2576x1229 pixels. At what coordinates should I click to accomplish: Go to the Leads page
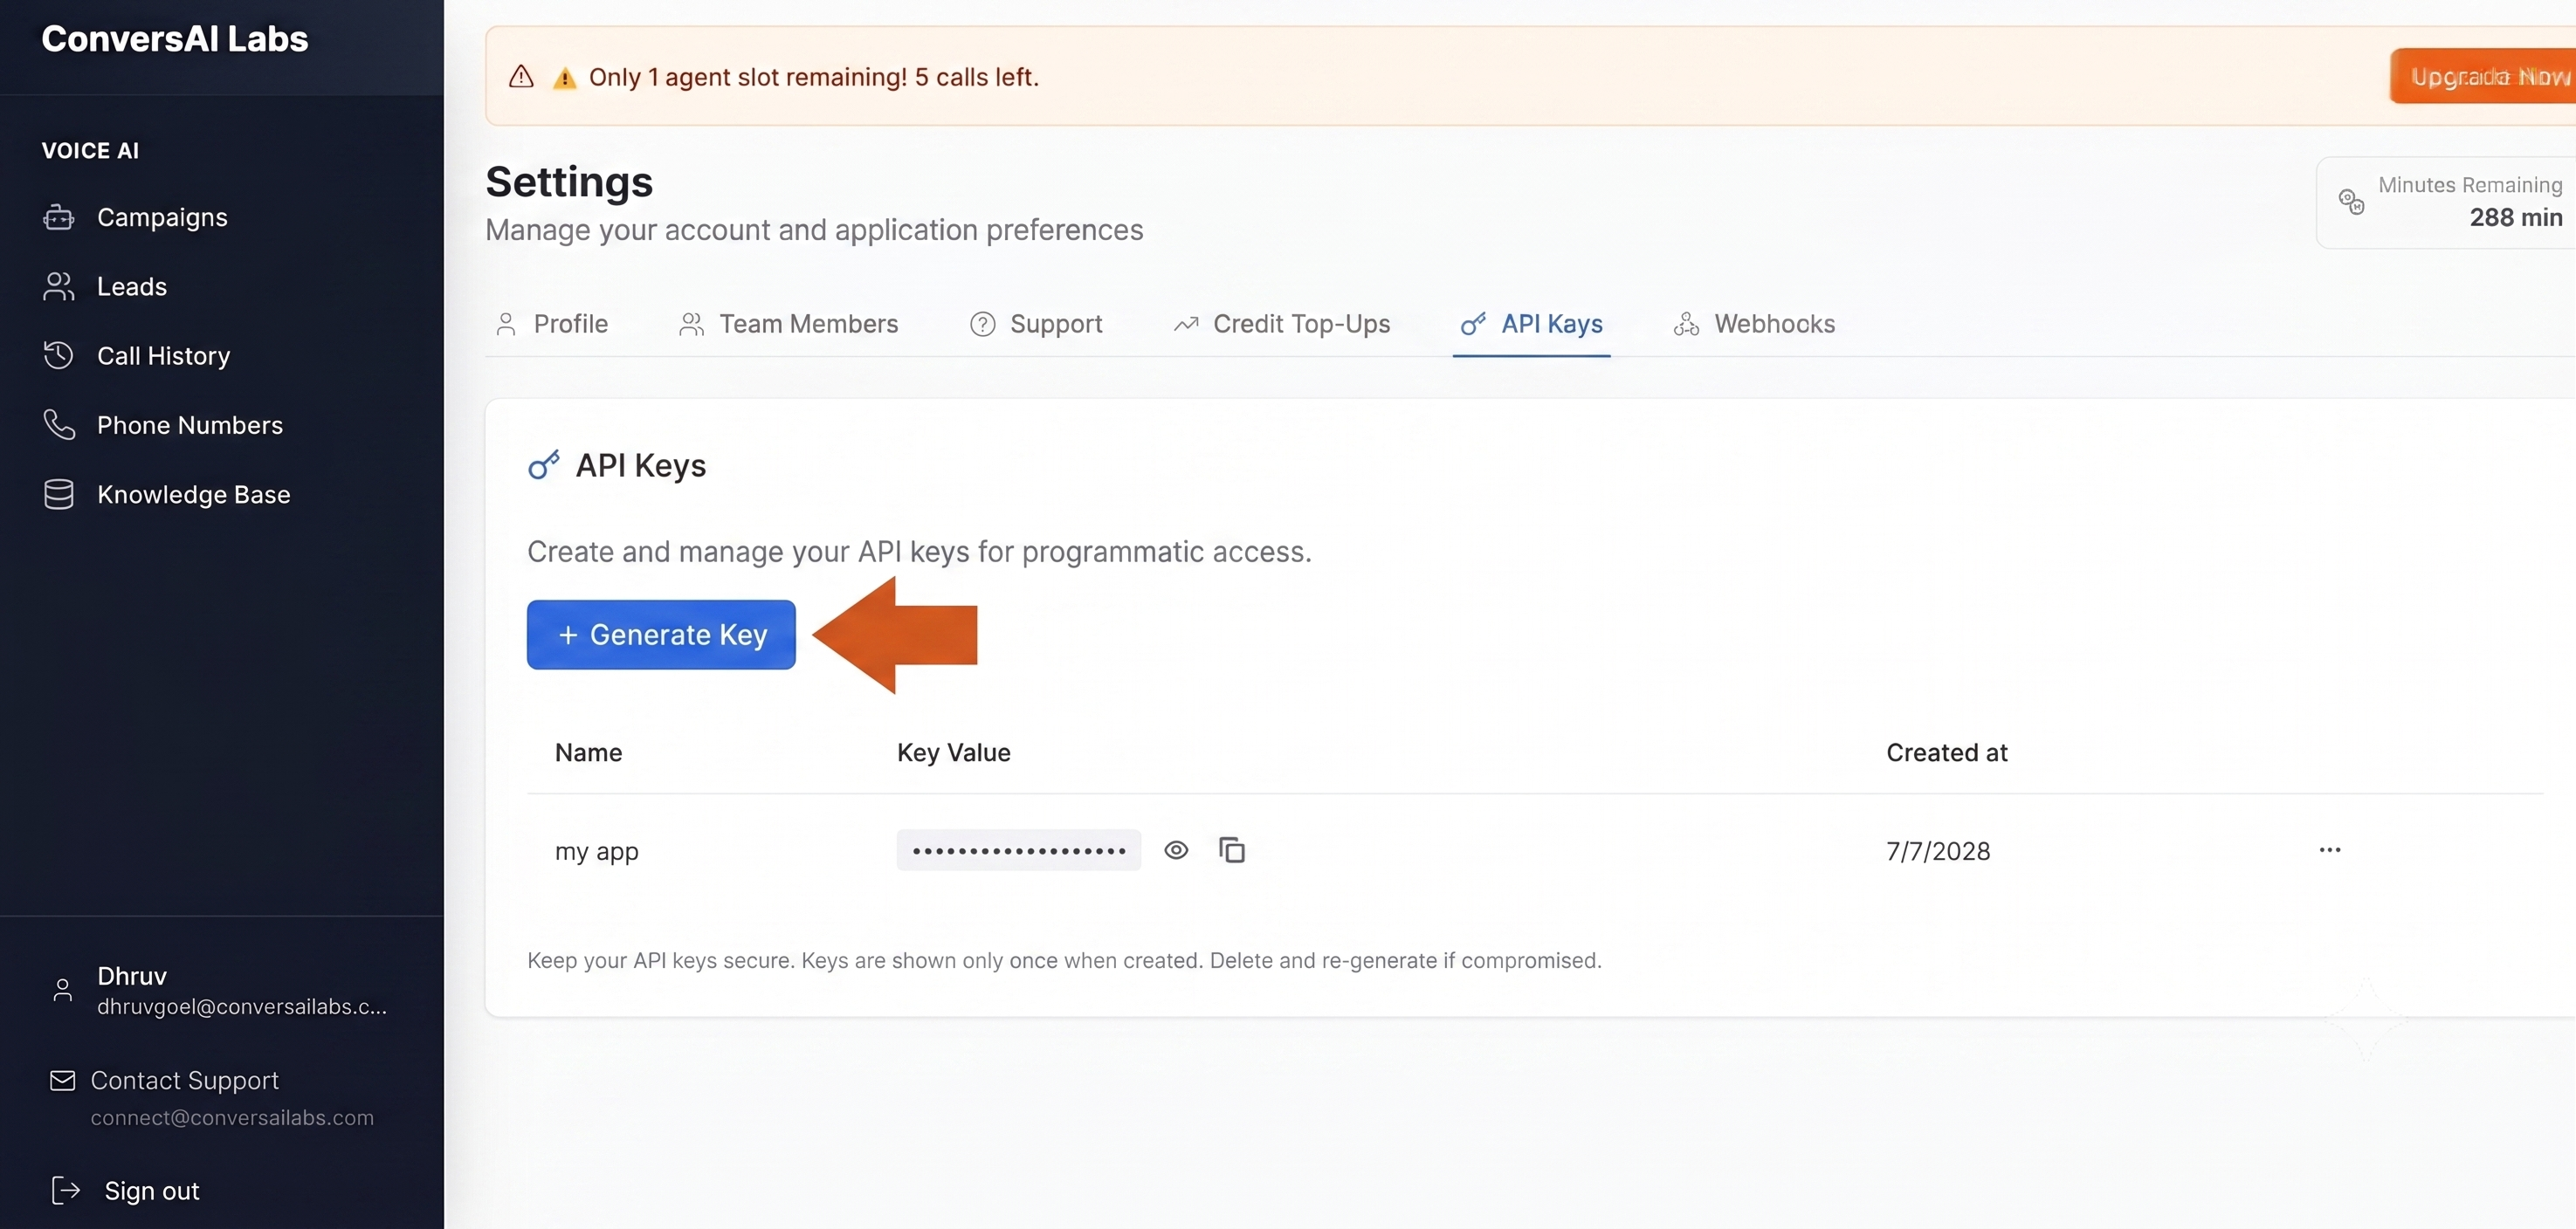(131, 286)
